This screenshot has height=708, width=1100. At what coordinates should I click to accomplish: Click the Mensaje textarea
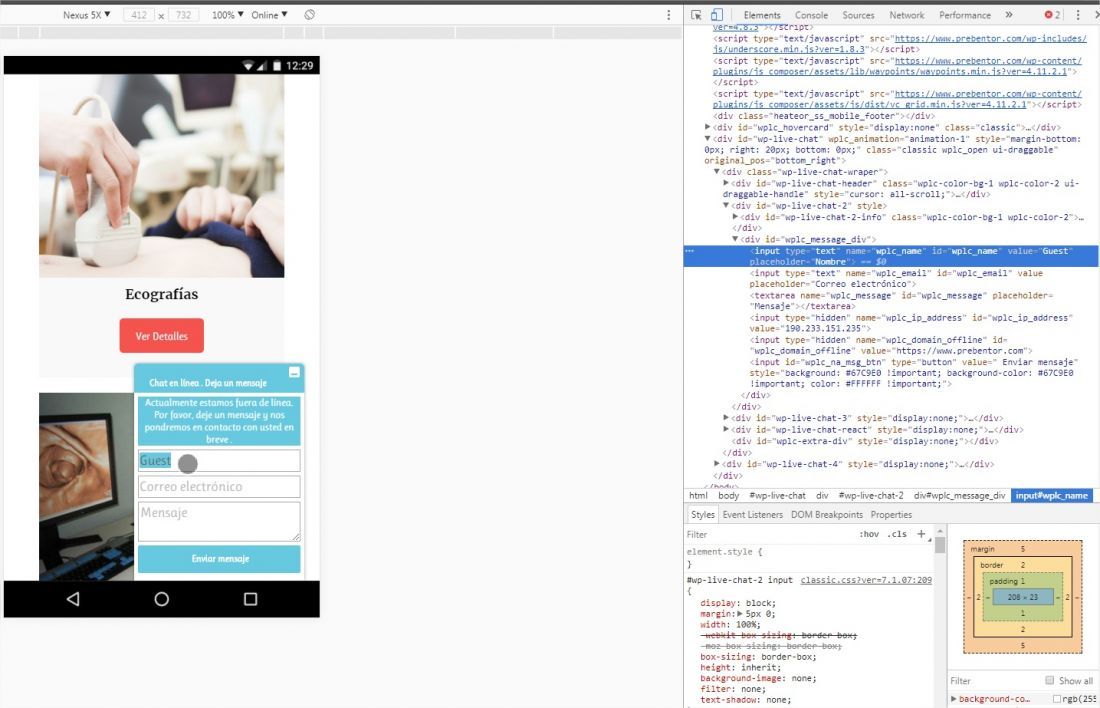(x=219, y=521)
